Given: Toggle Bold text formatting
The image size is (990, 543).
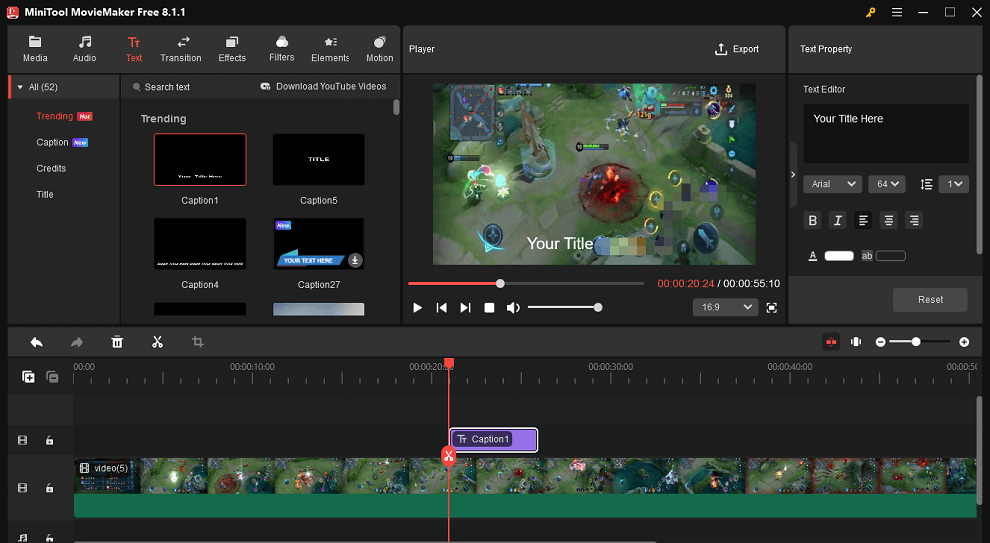Looking at the screenshot, I should [x=812, y=221].
